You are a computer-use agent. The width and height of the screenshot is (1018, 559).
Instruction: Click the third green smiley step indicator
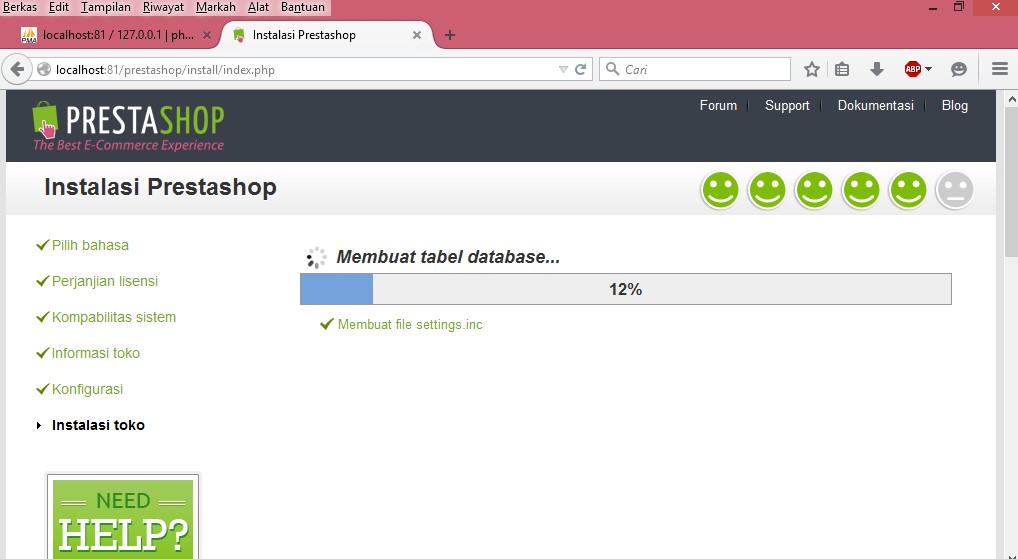(x=813, y=190)
